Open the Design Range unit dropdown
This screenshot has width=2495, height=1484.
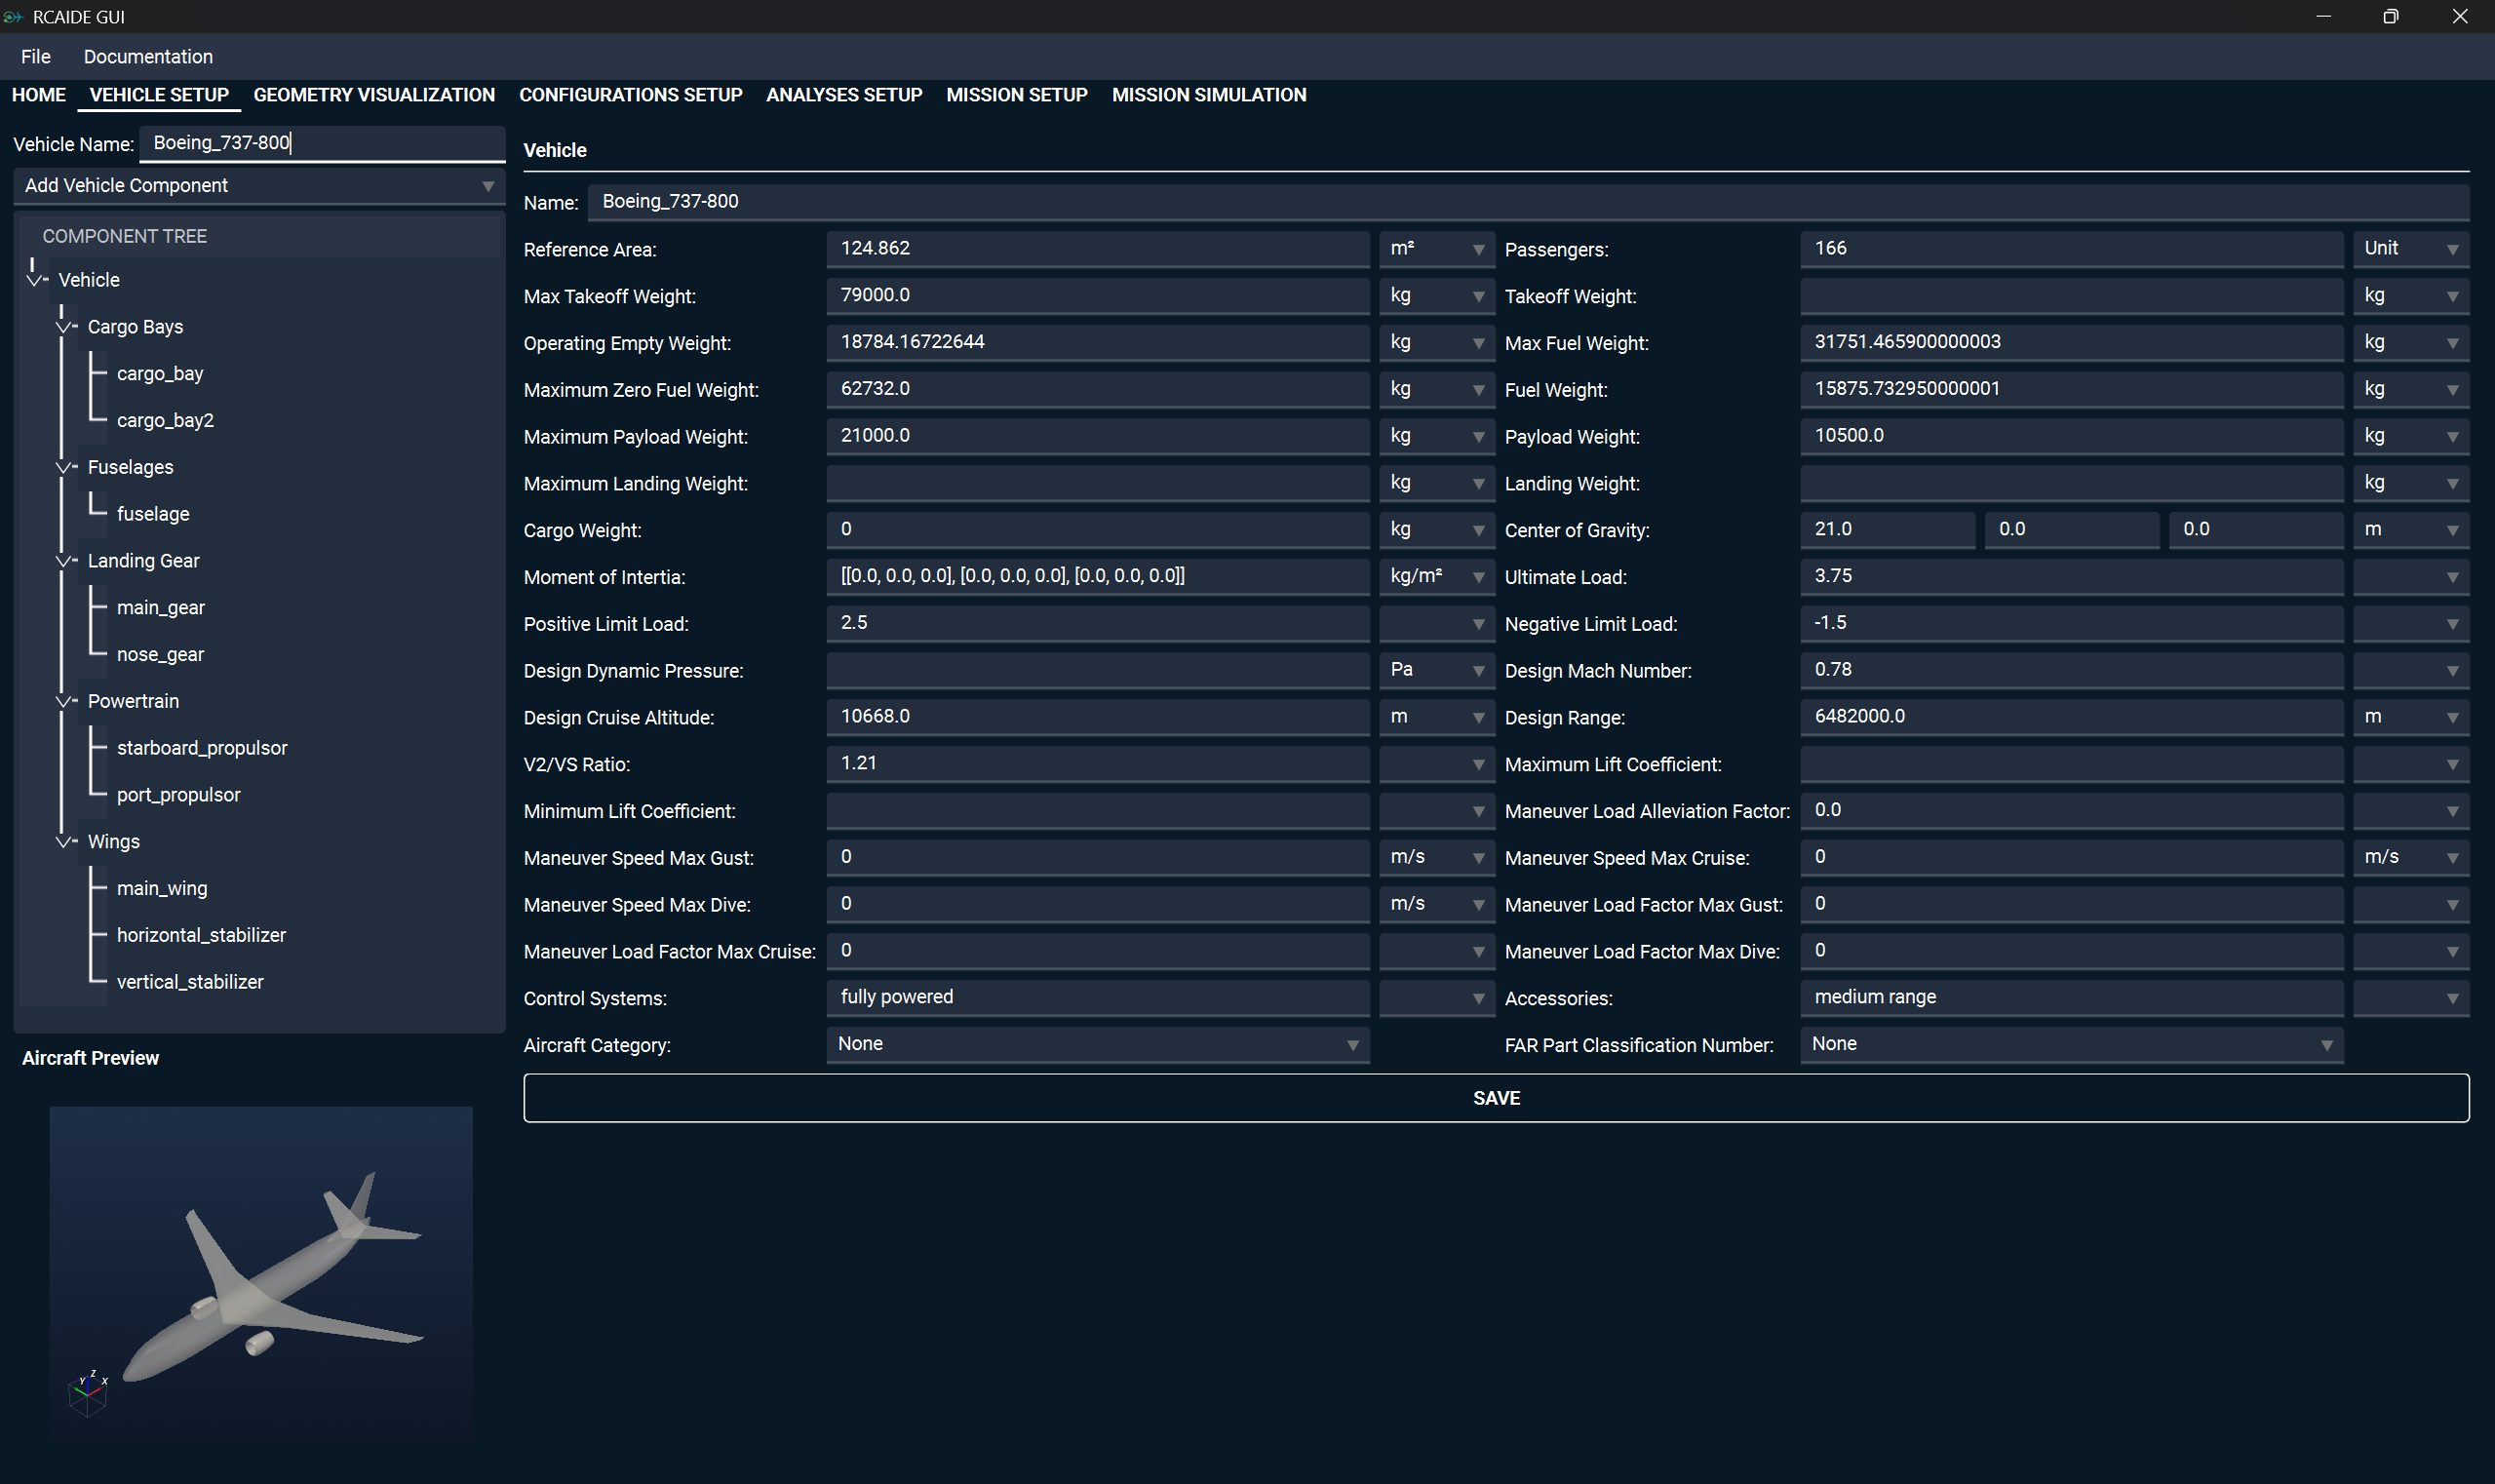point(2410,717)
